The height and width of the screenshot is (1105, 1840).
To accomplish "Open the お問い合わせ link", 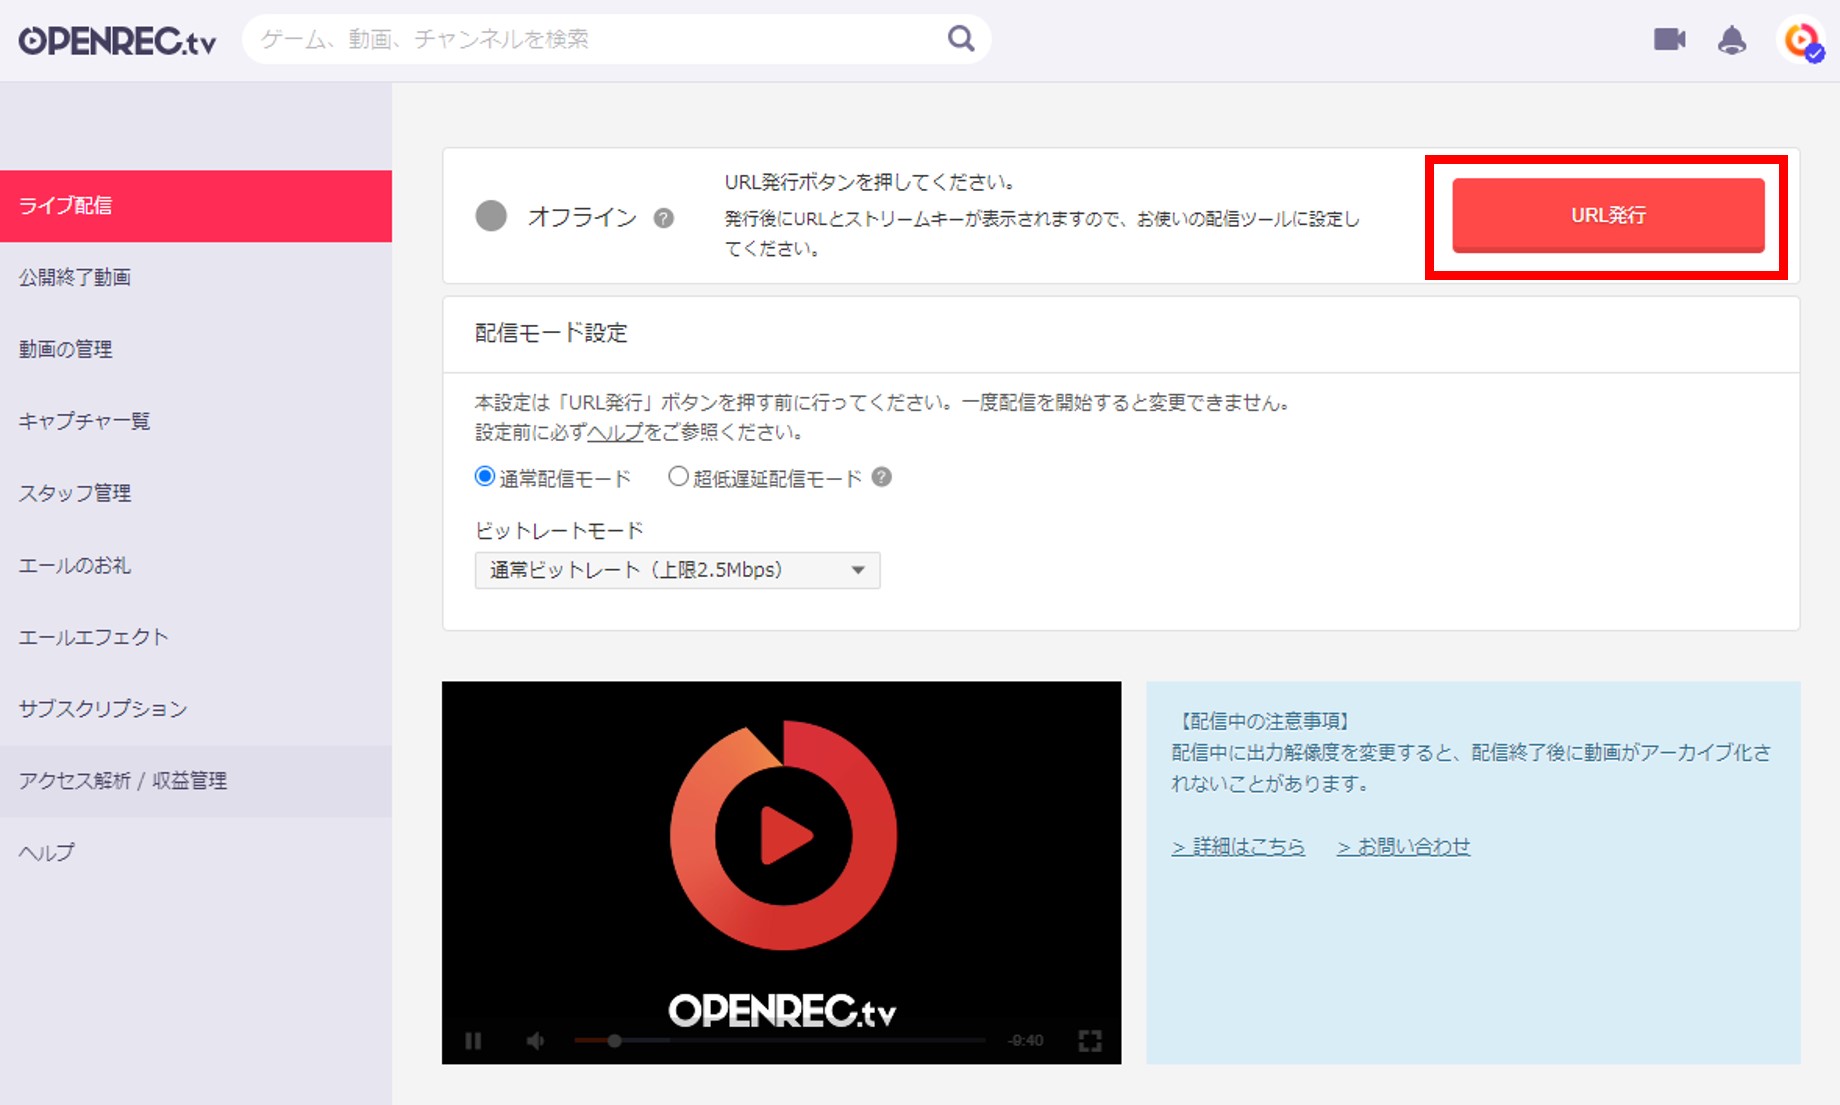I will (1403, 847).
